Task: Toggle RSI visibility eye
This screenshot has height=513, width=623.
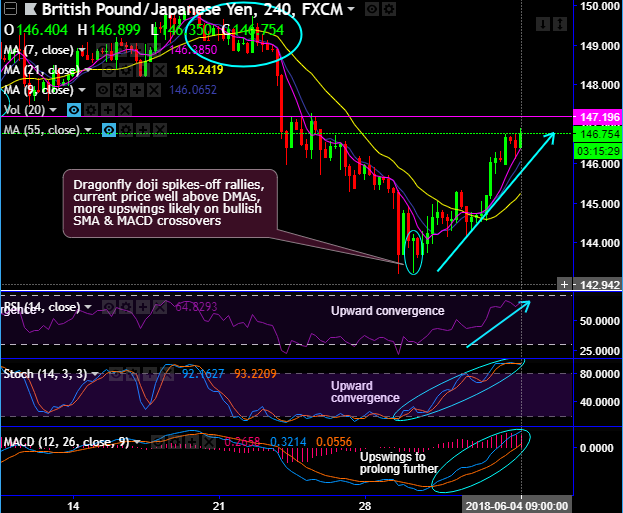Action: (109, 307)
